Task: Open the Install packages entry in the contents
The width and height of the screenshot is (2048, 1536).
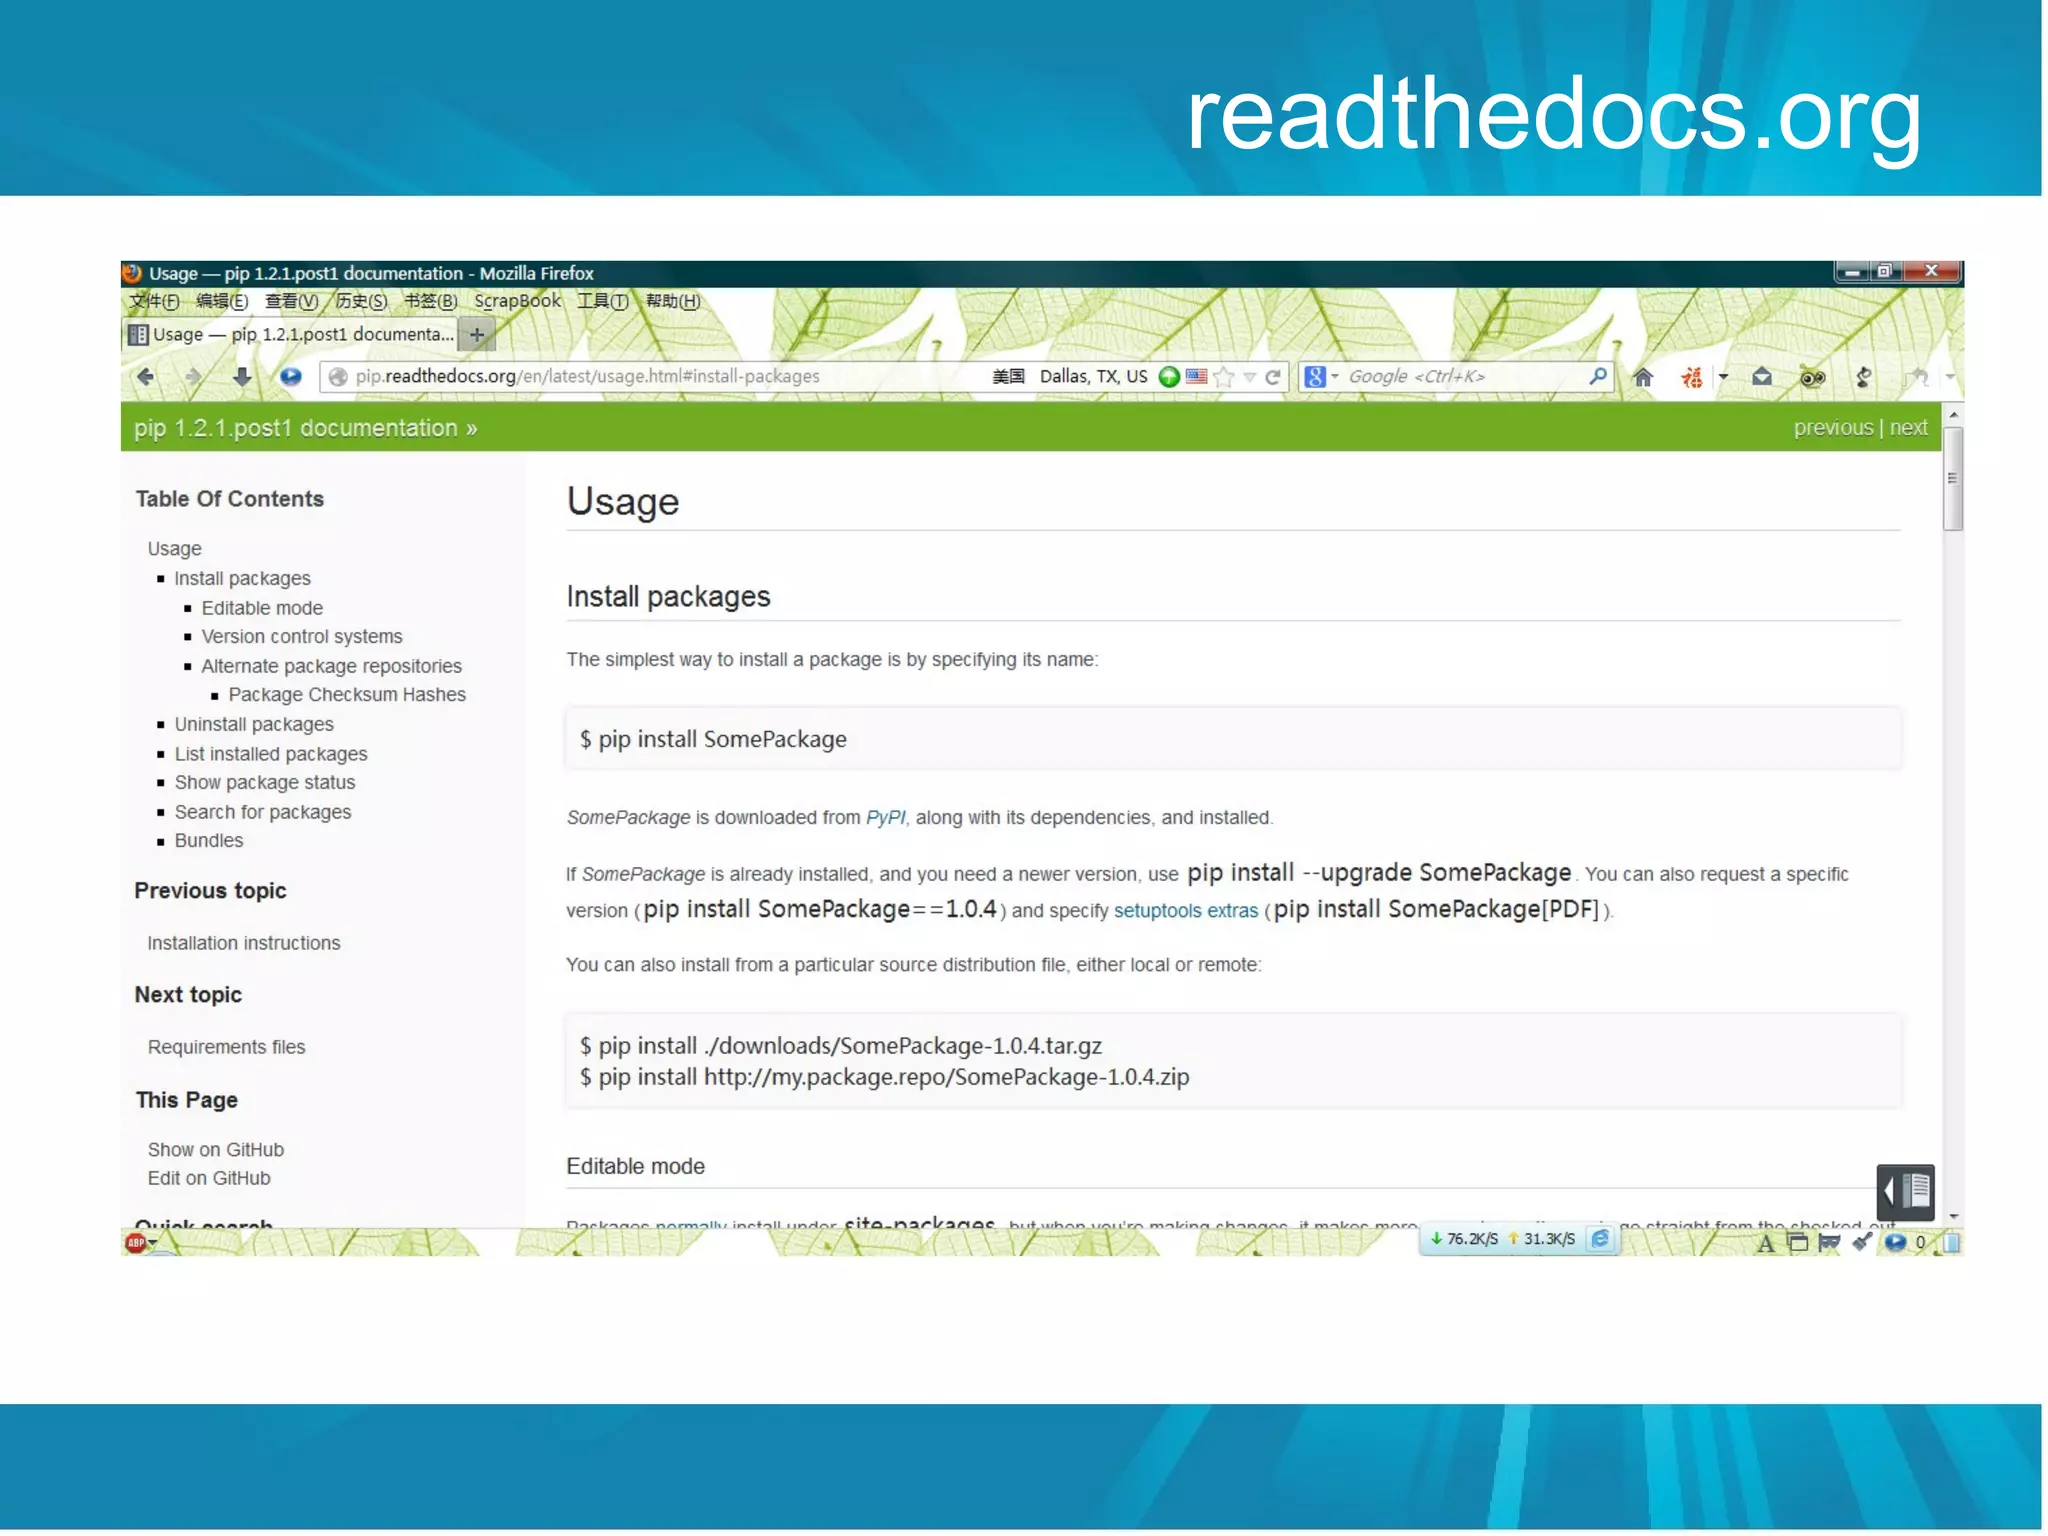Action: (x=242, y=578)
